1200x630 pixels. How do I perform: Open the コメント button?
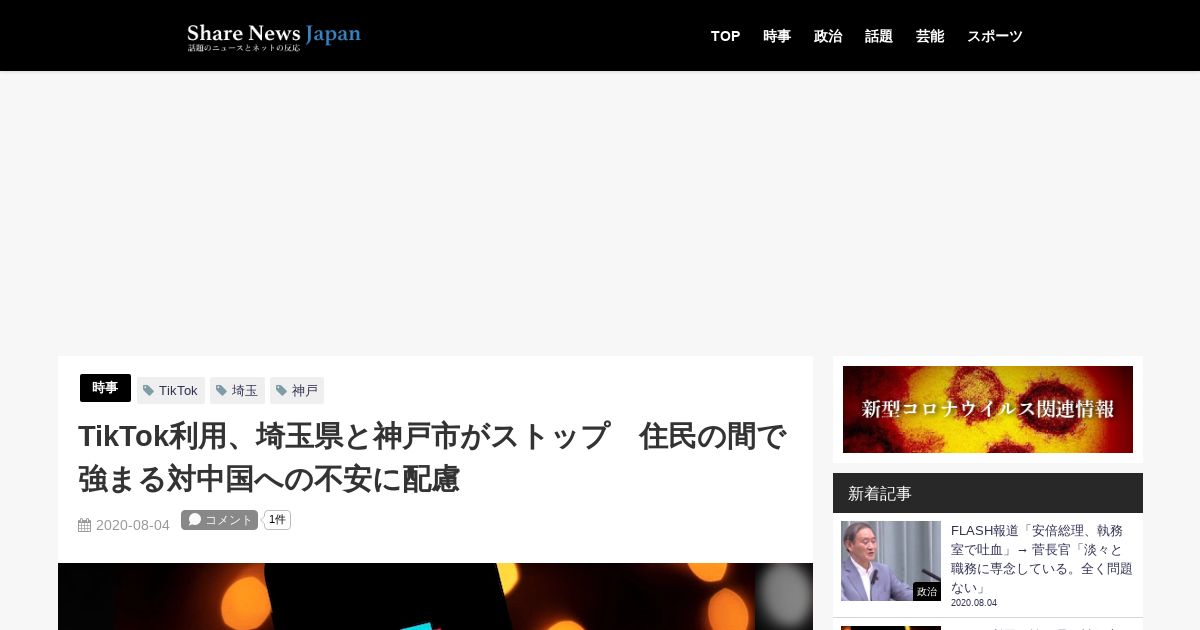(219, 520)
